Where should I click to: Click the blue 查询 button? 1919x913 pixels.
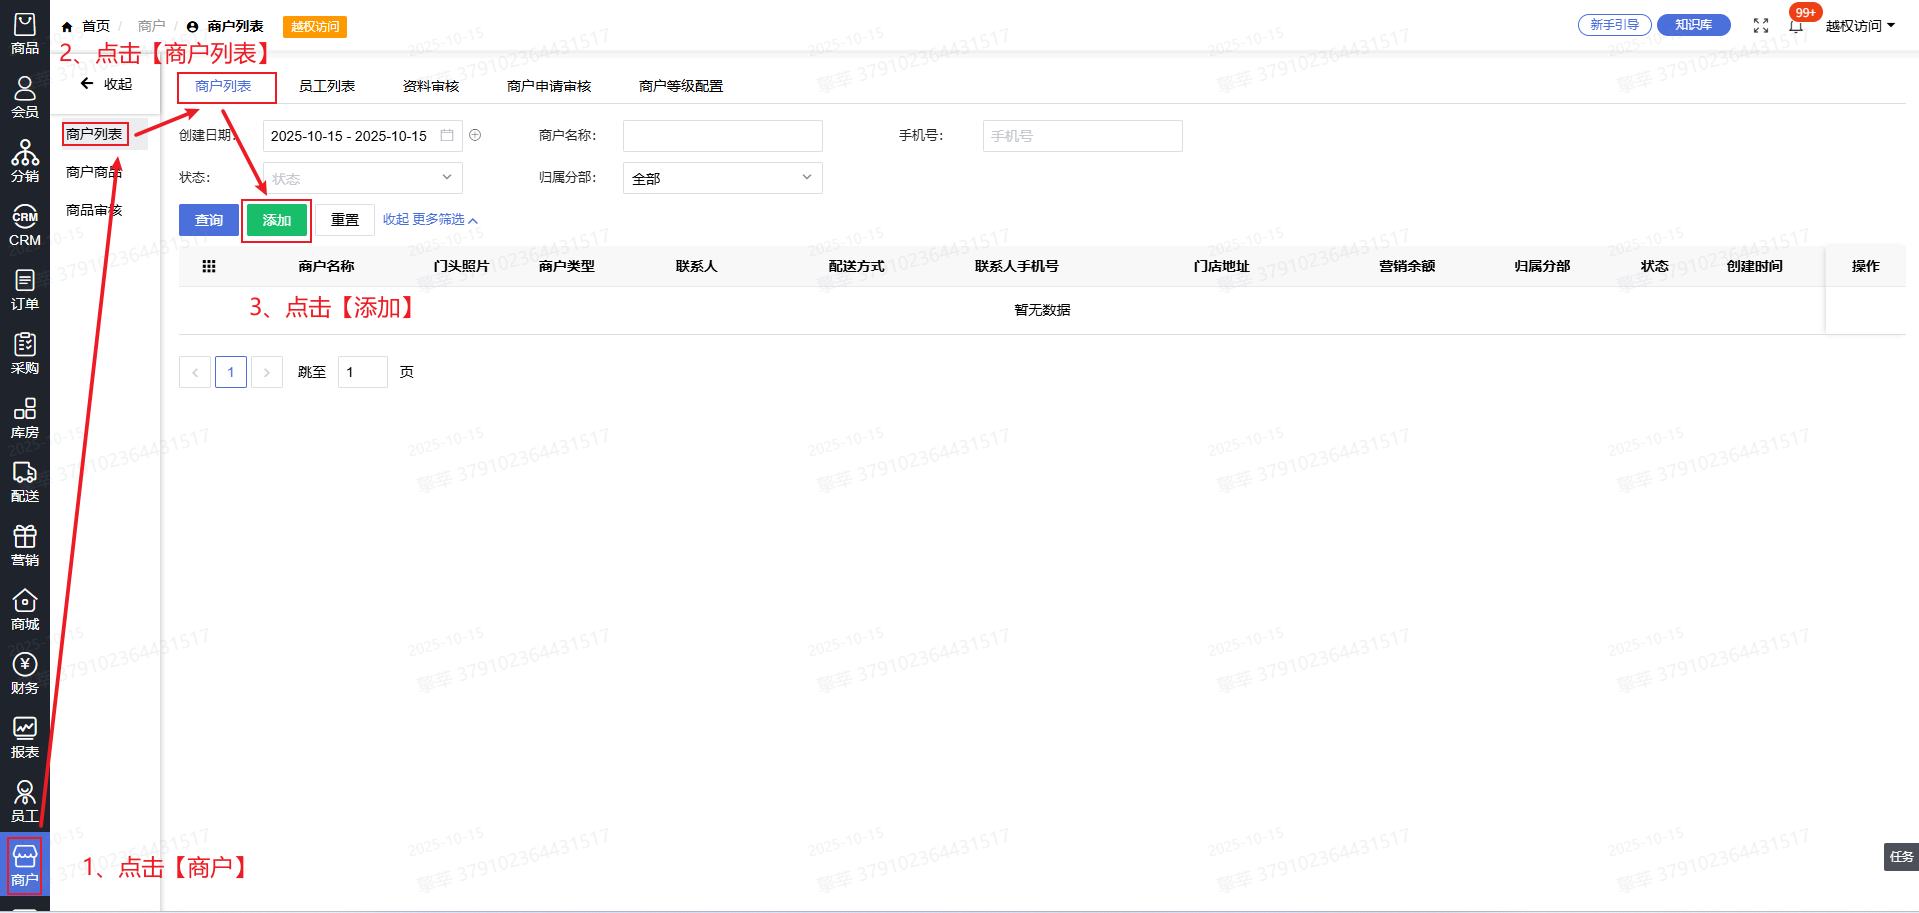point(209,220)
